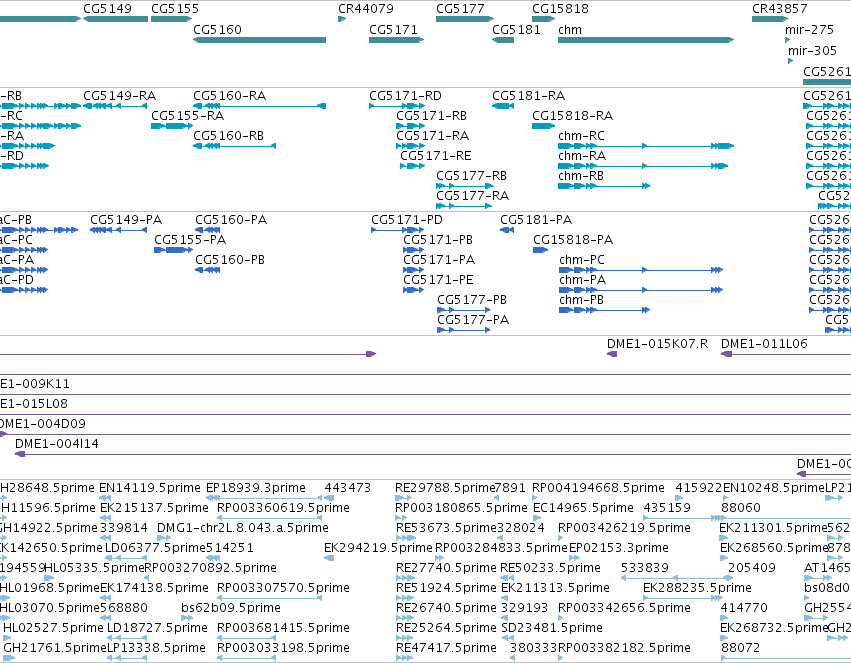Viewport: 851px width, 663px height.
Task: Open the CG5160-PB protein label
Action: (x=230, y=260)
